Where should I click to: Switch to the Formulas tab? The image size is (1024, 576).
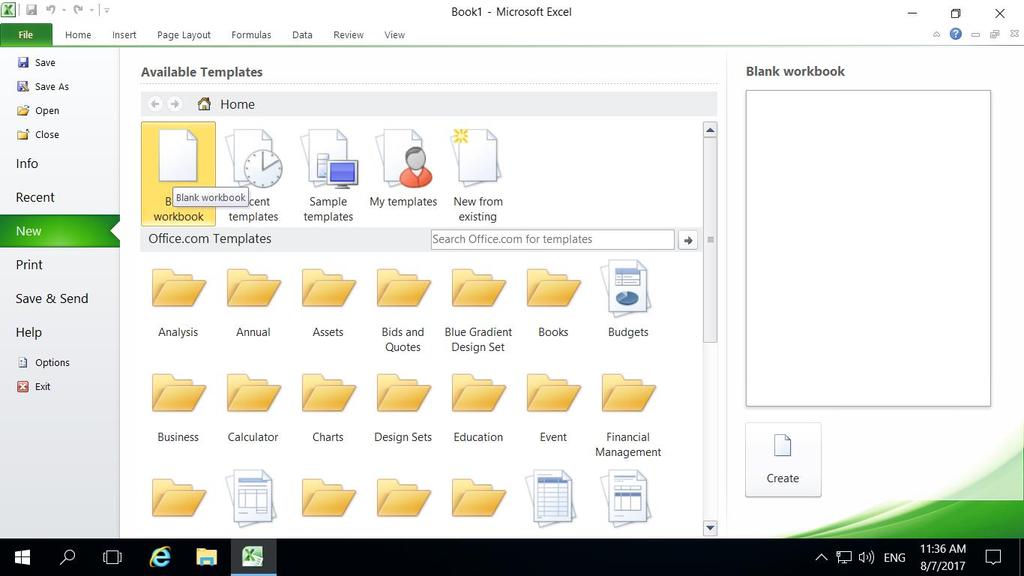[251, 35]
